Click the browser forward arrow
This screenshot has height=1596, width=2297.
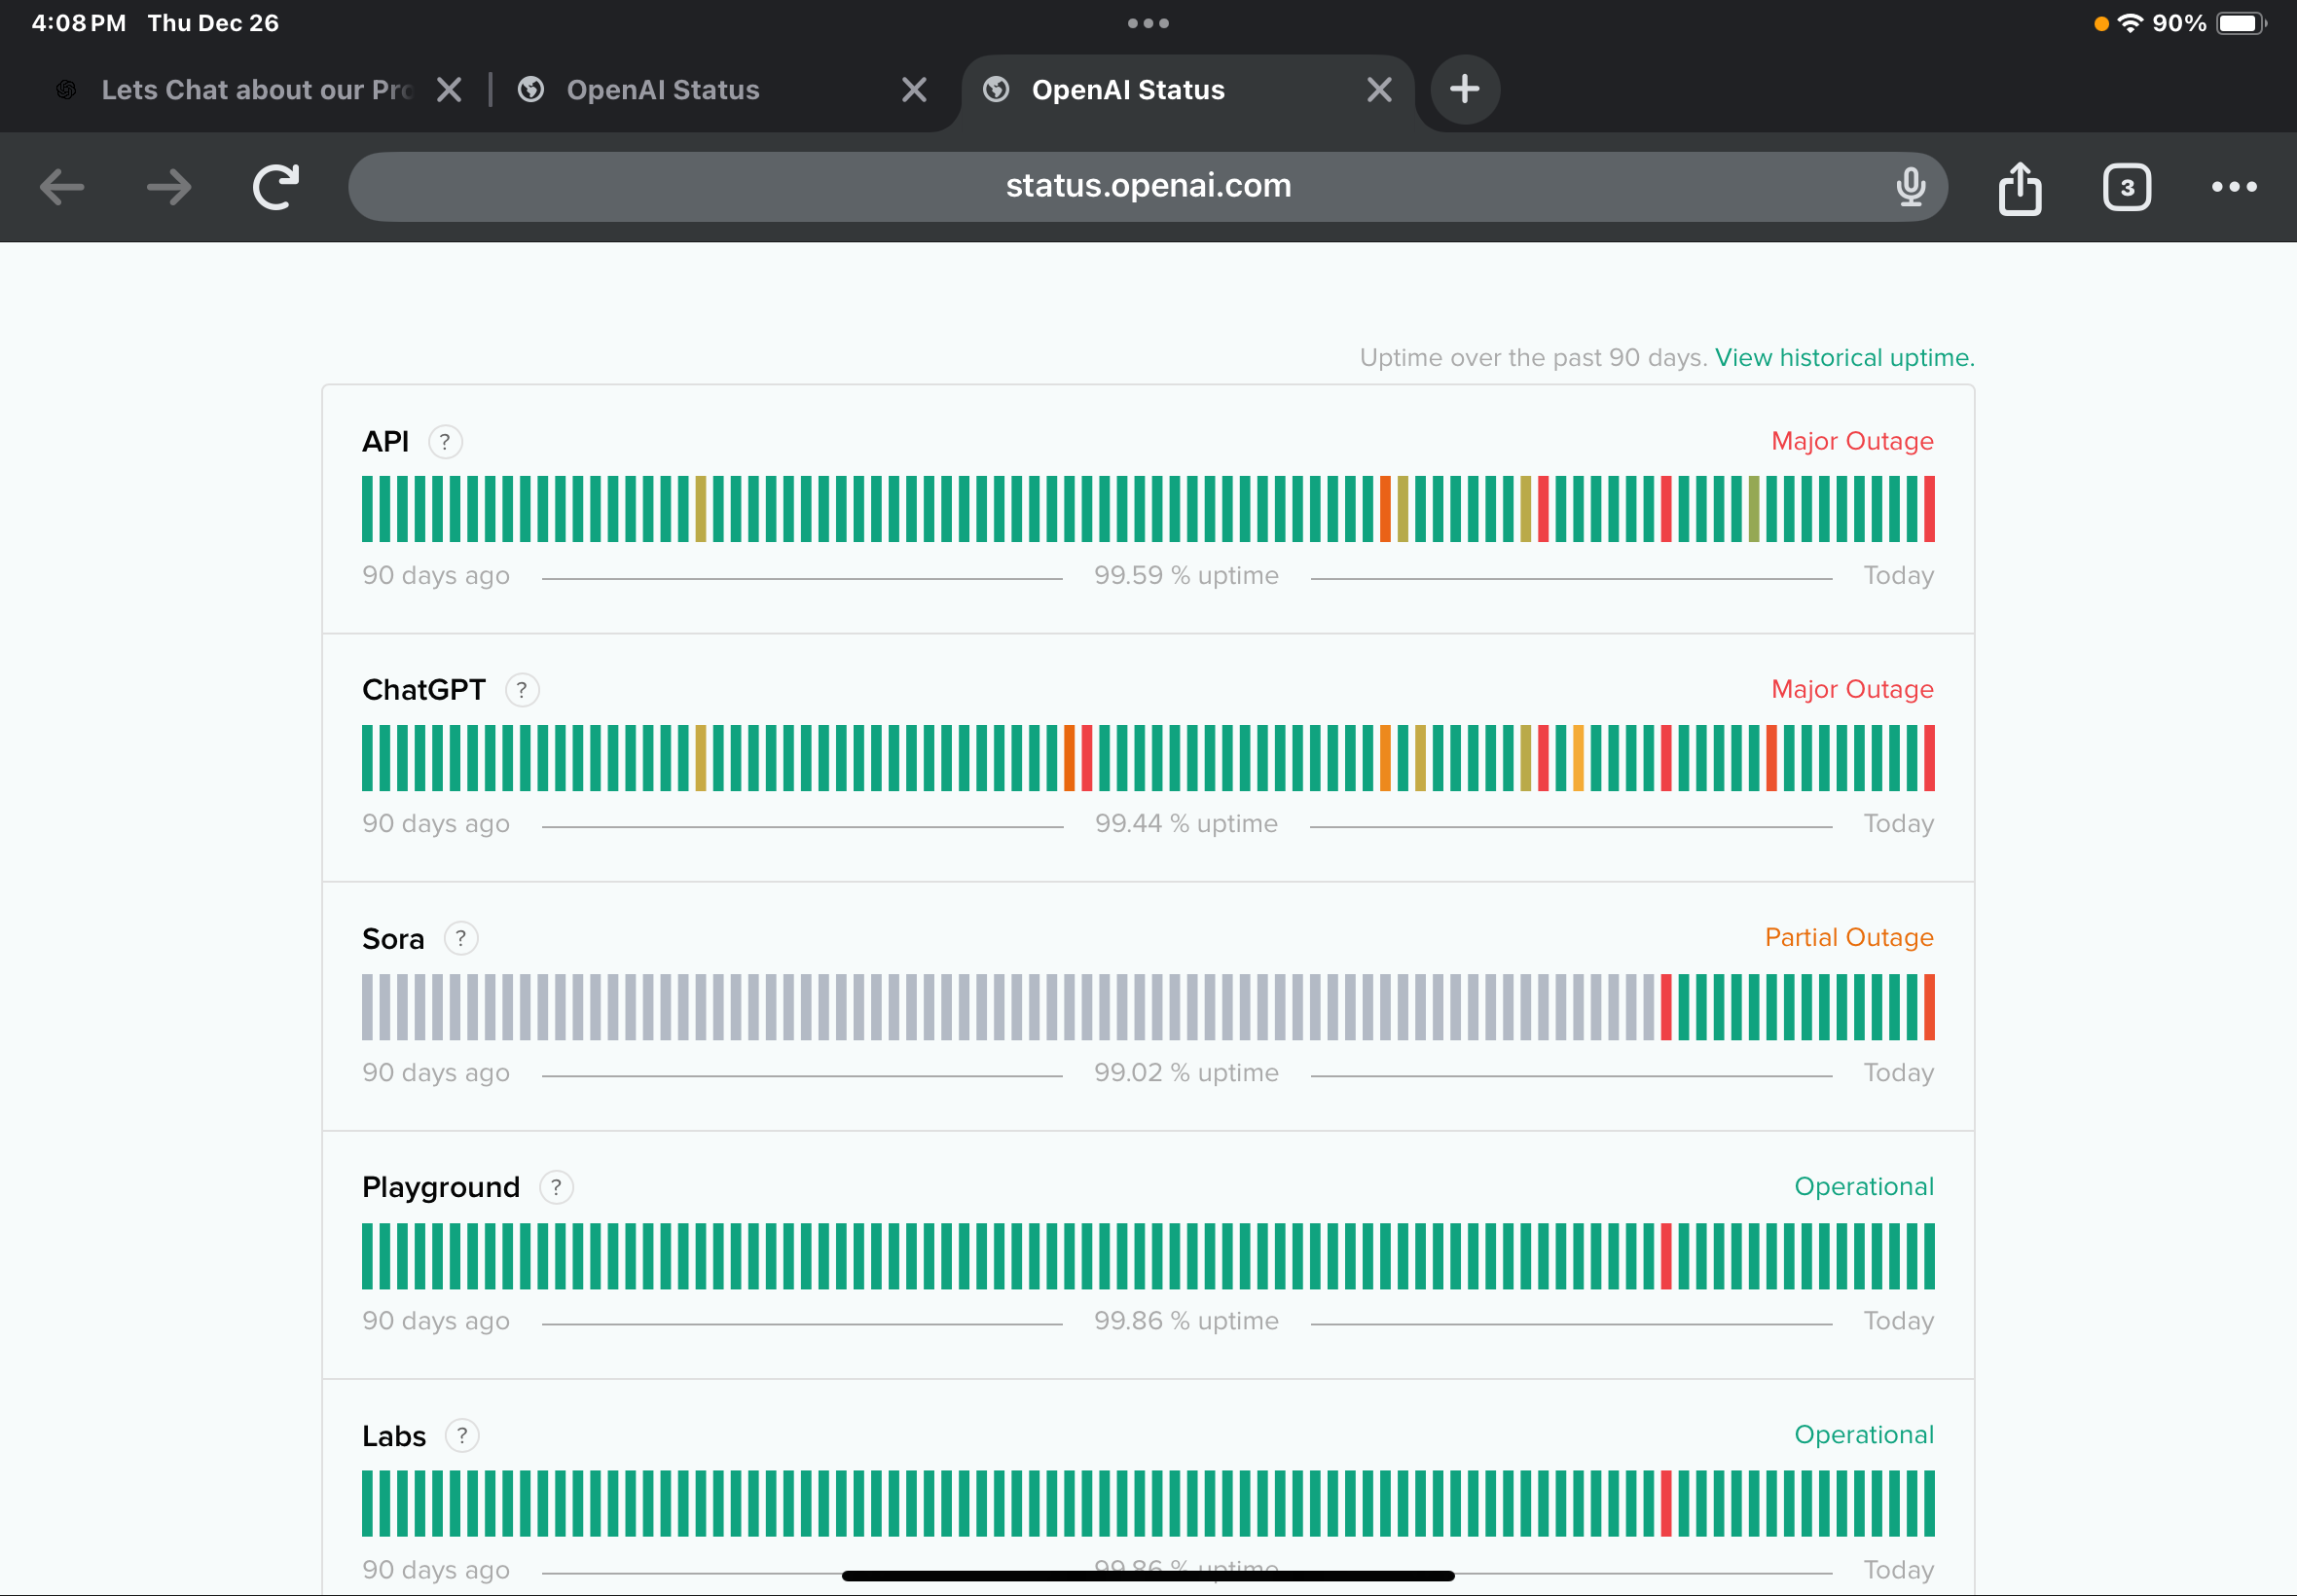pyautogui.click(x=169, y=187)
